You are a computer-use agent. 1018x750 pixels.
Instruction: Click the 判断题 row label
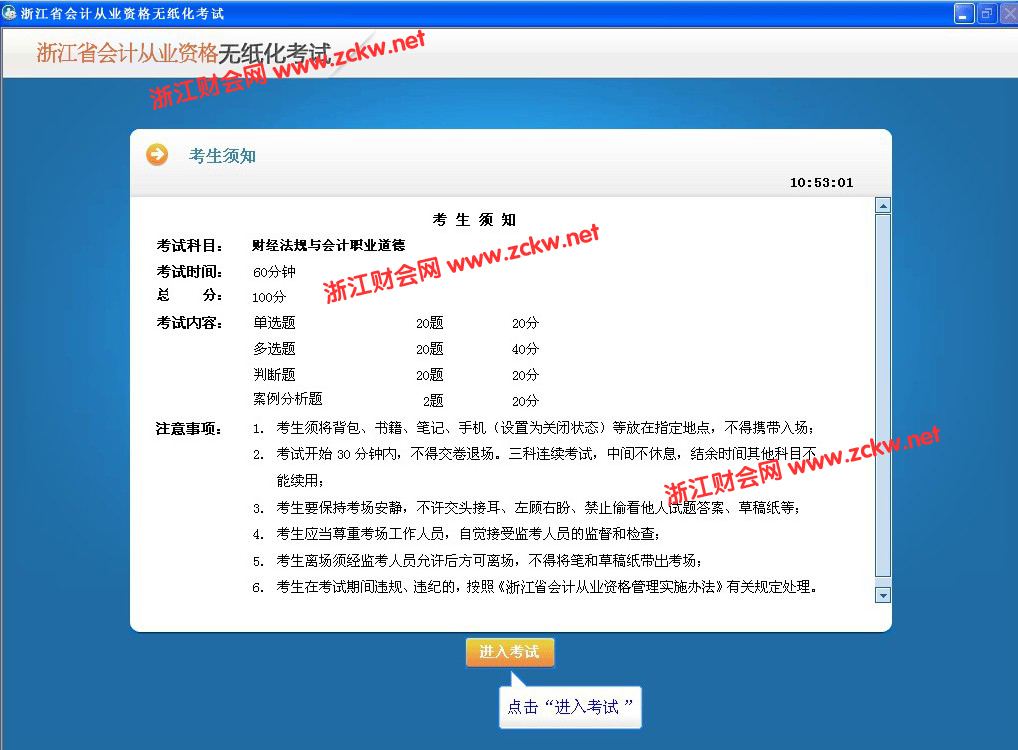[274, 375]
